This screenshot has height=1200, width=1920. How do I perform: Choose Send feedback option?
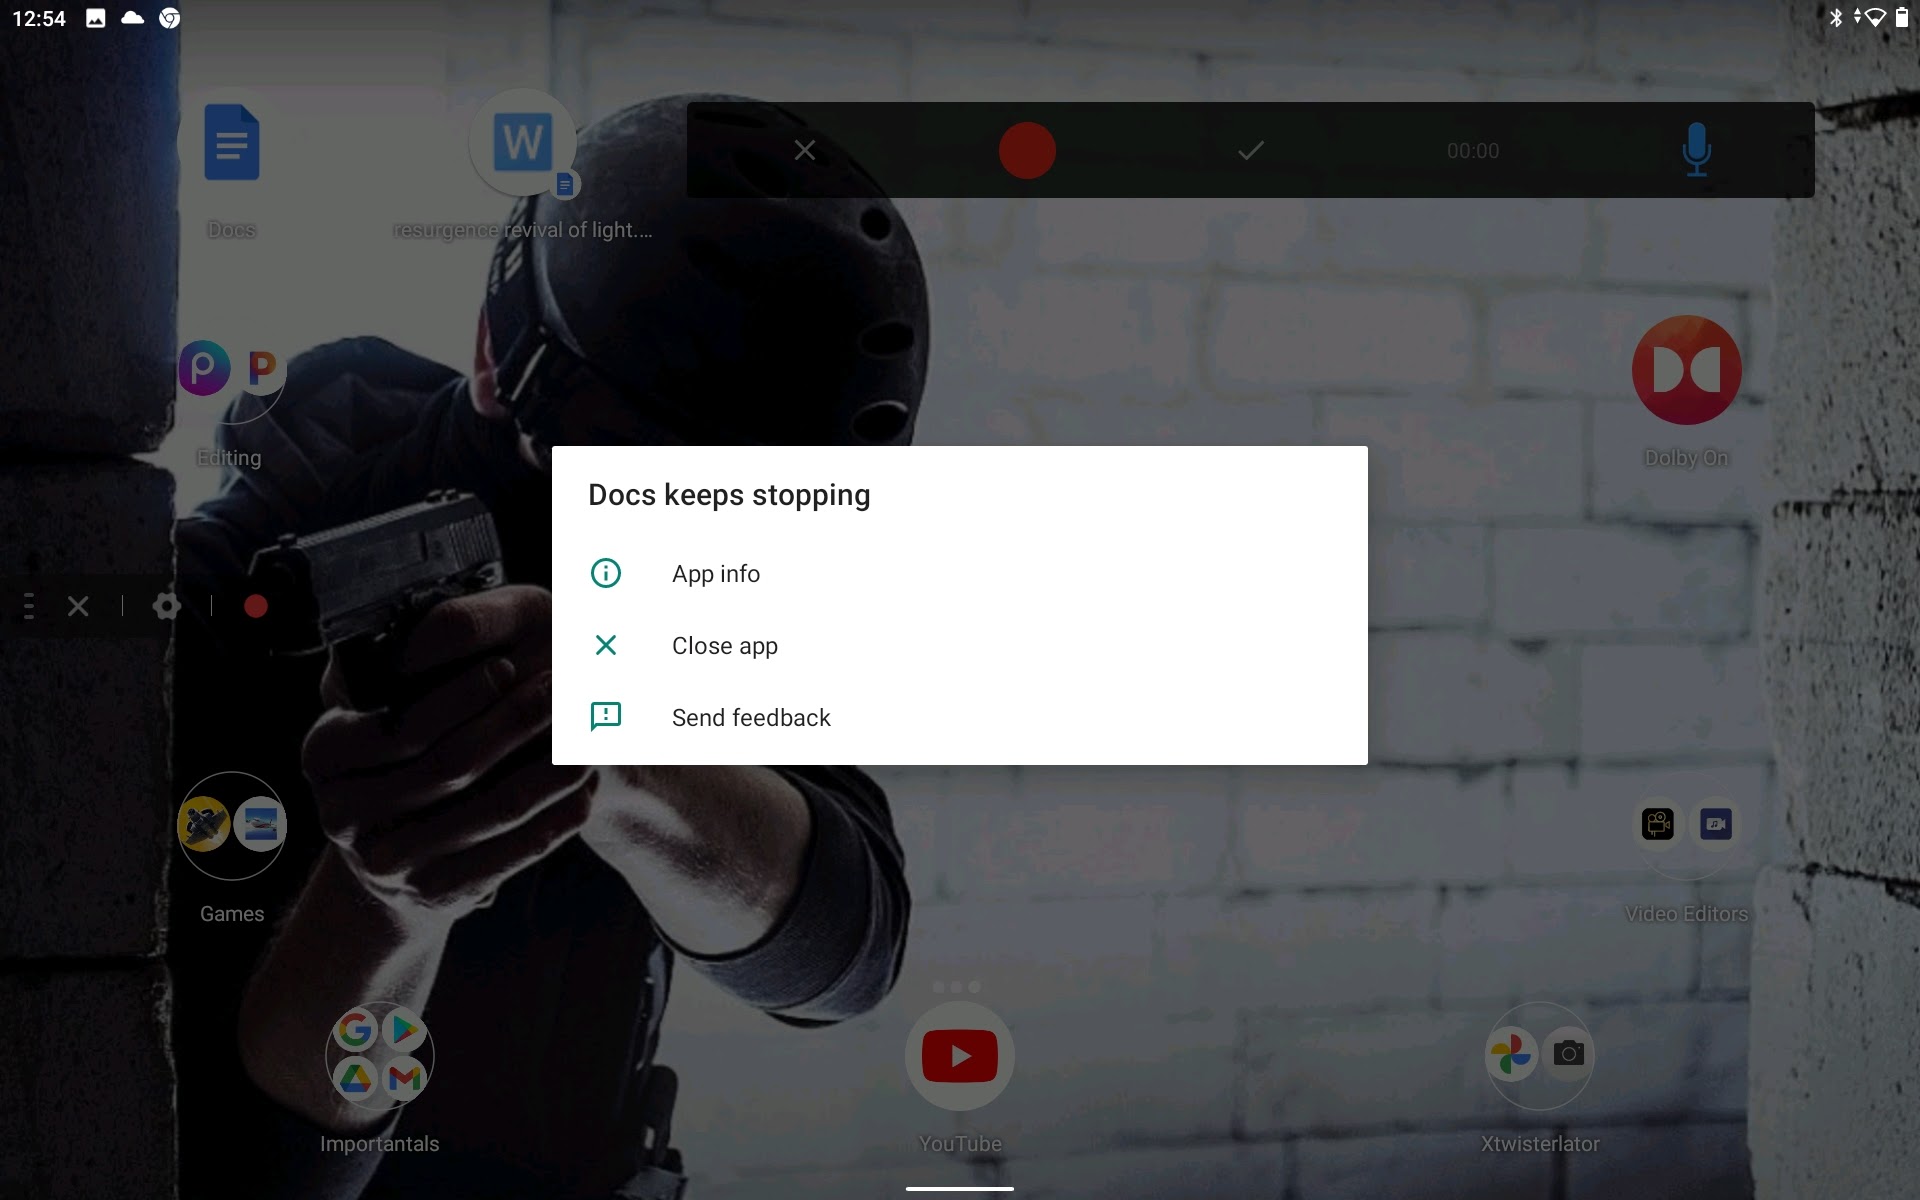tap(751, 718)
